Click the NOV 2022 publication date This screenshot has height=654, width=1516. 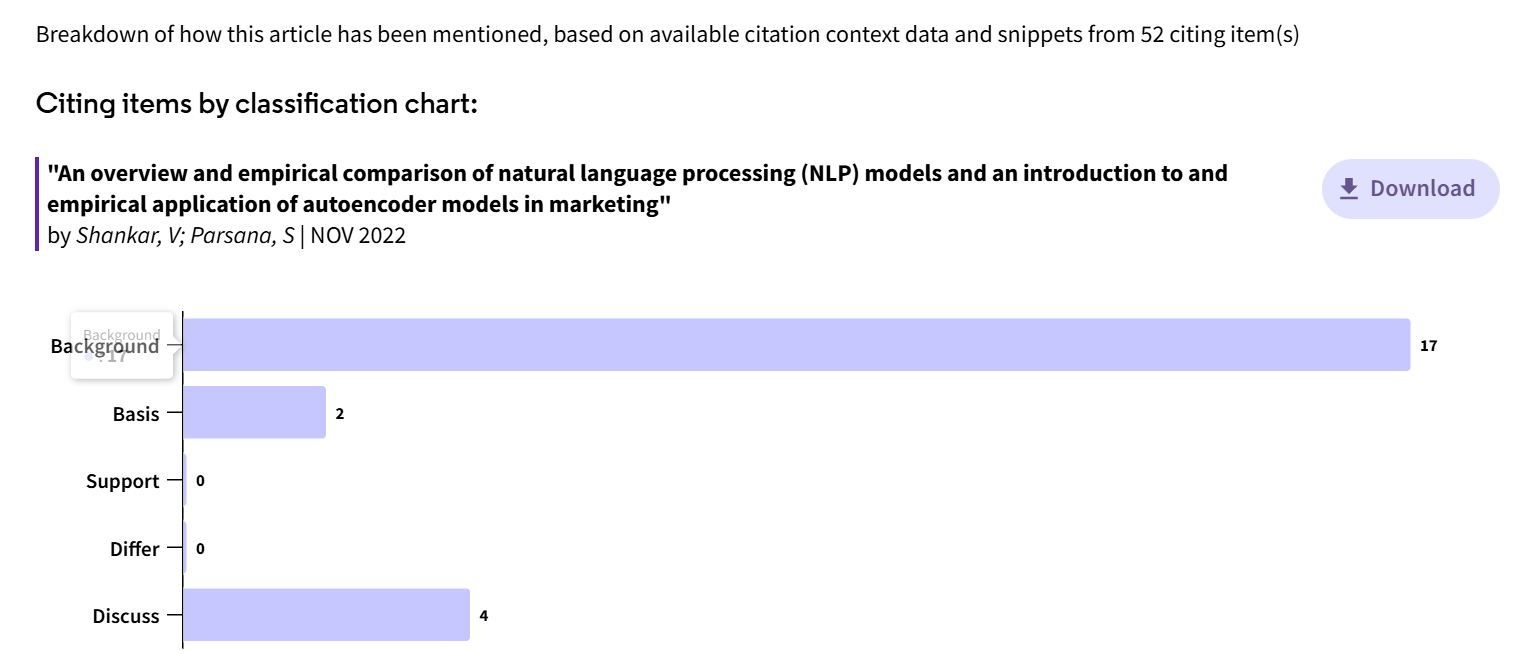coord(358,237)
